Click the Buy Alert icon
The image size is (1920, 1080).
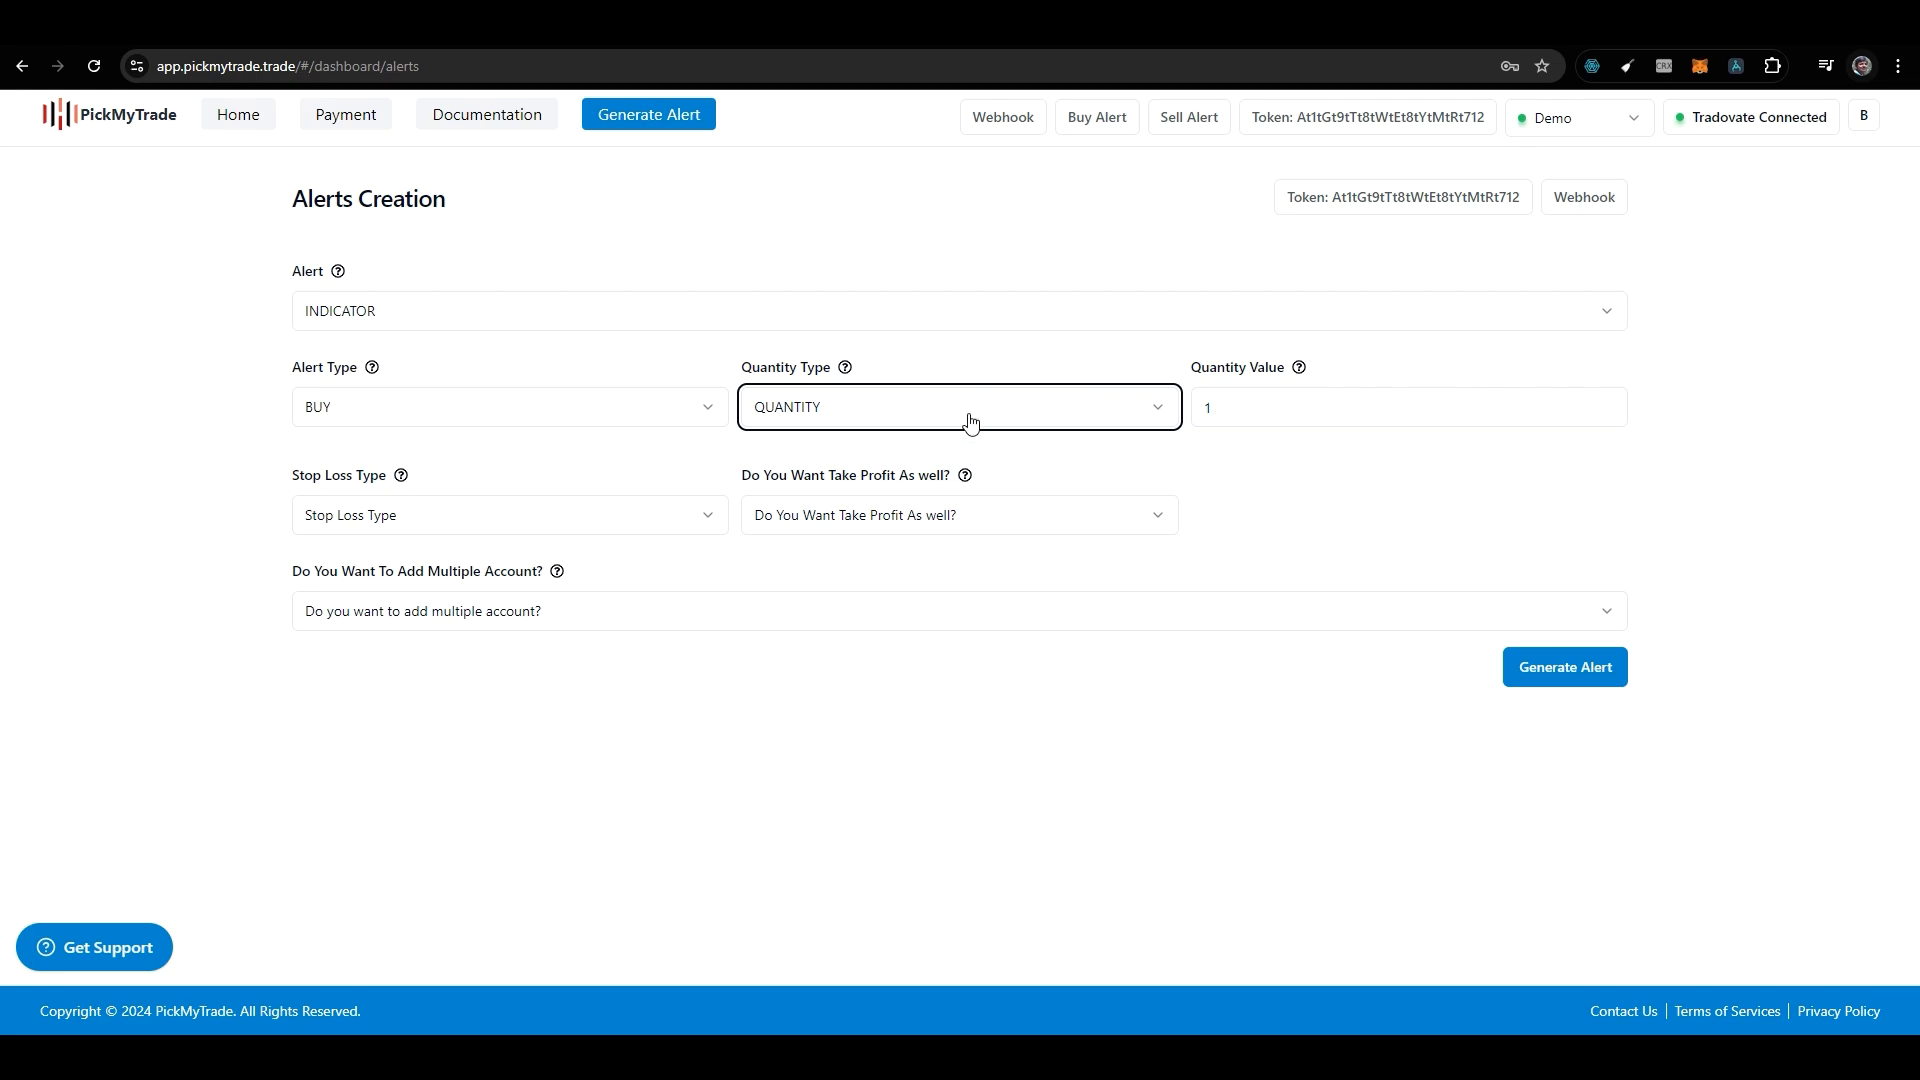pos(1098,117)
